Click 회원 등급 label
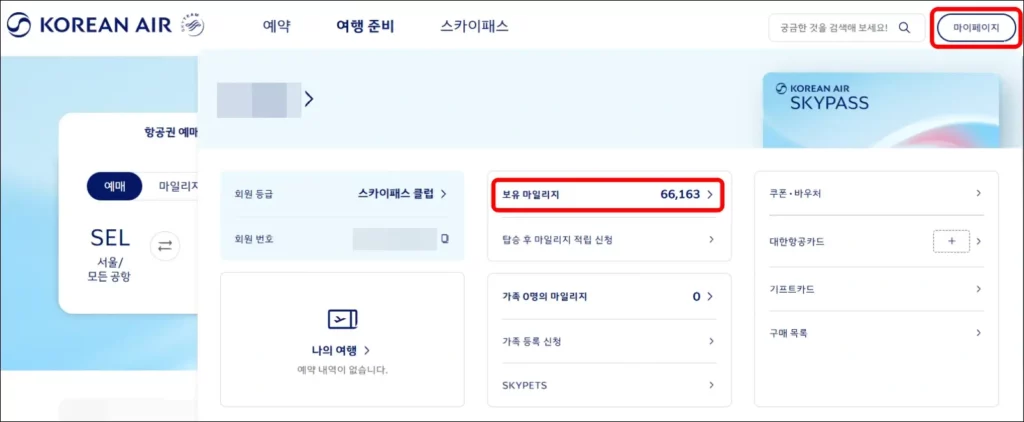Viewport: 1024px width, 422px height. click(x=253, y=194)
